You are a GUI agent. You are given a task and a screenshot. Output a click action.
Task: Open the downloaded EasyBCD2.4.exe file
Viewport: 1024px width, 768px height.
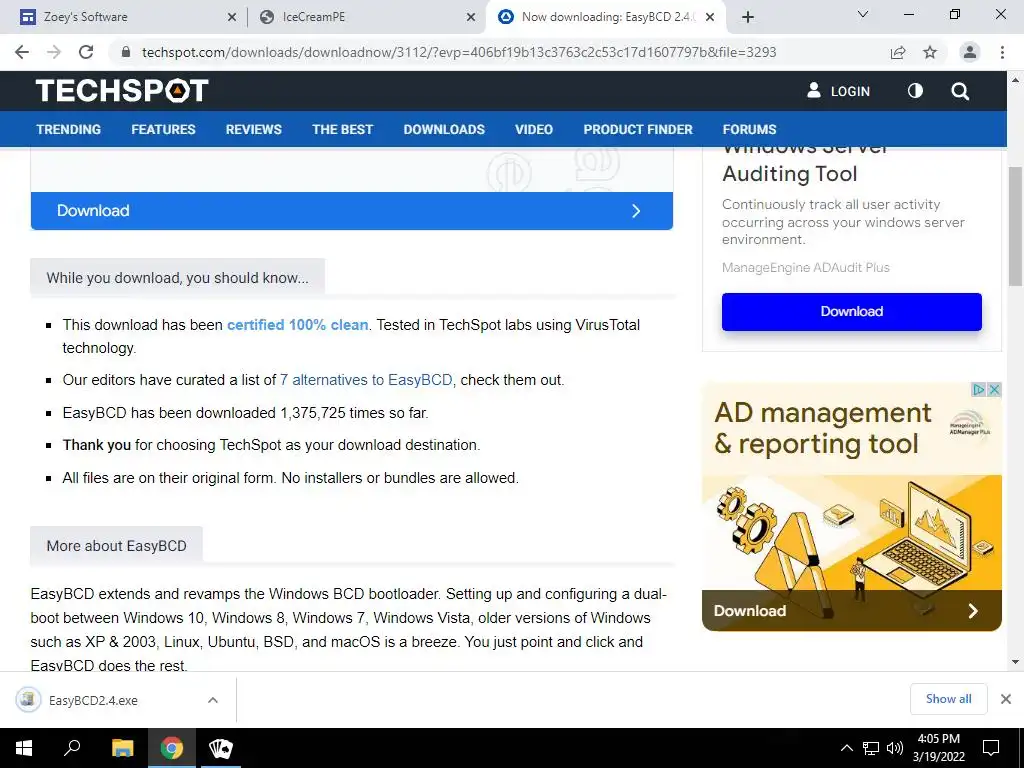[x=93, y=700]
